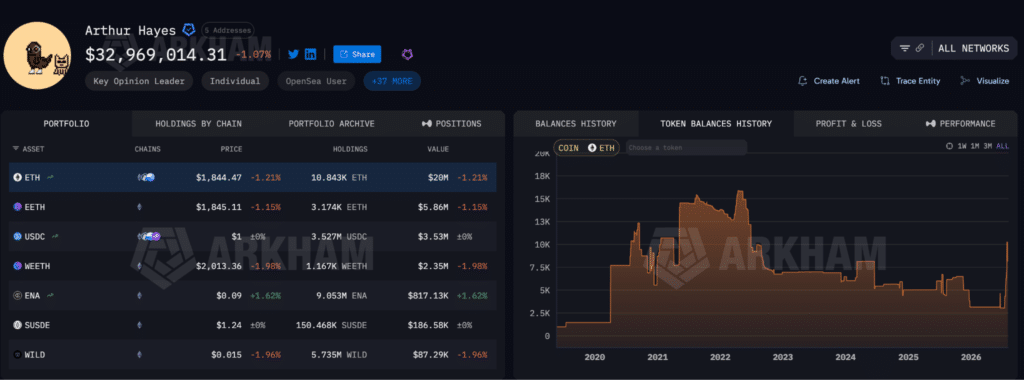Click the Ethereum chain icon in WILD row

tap(138, 355)
